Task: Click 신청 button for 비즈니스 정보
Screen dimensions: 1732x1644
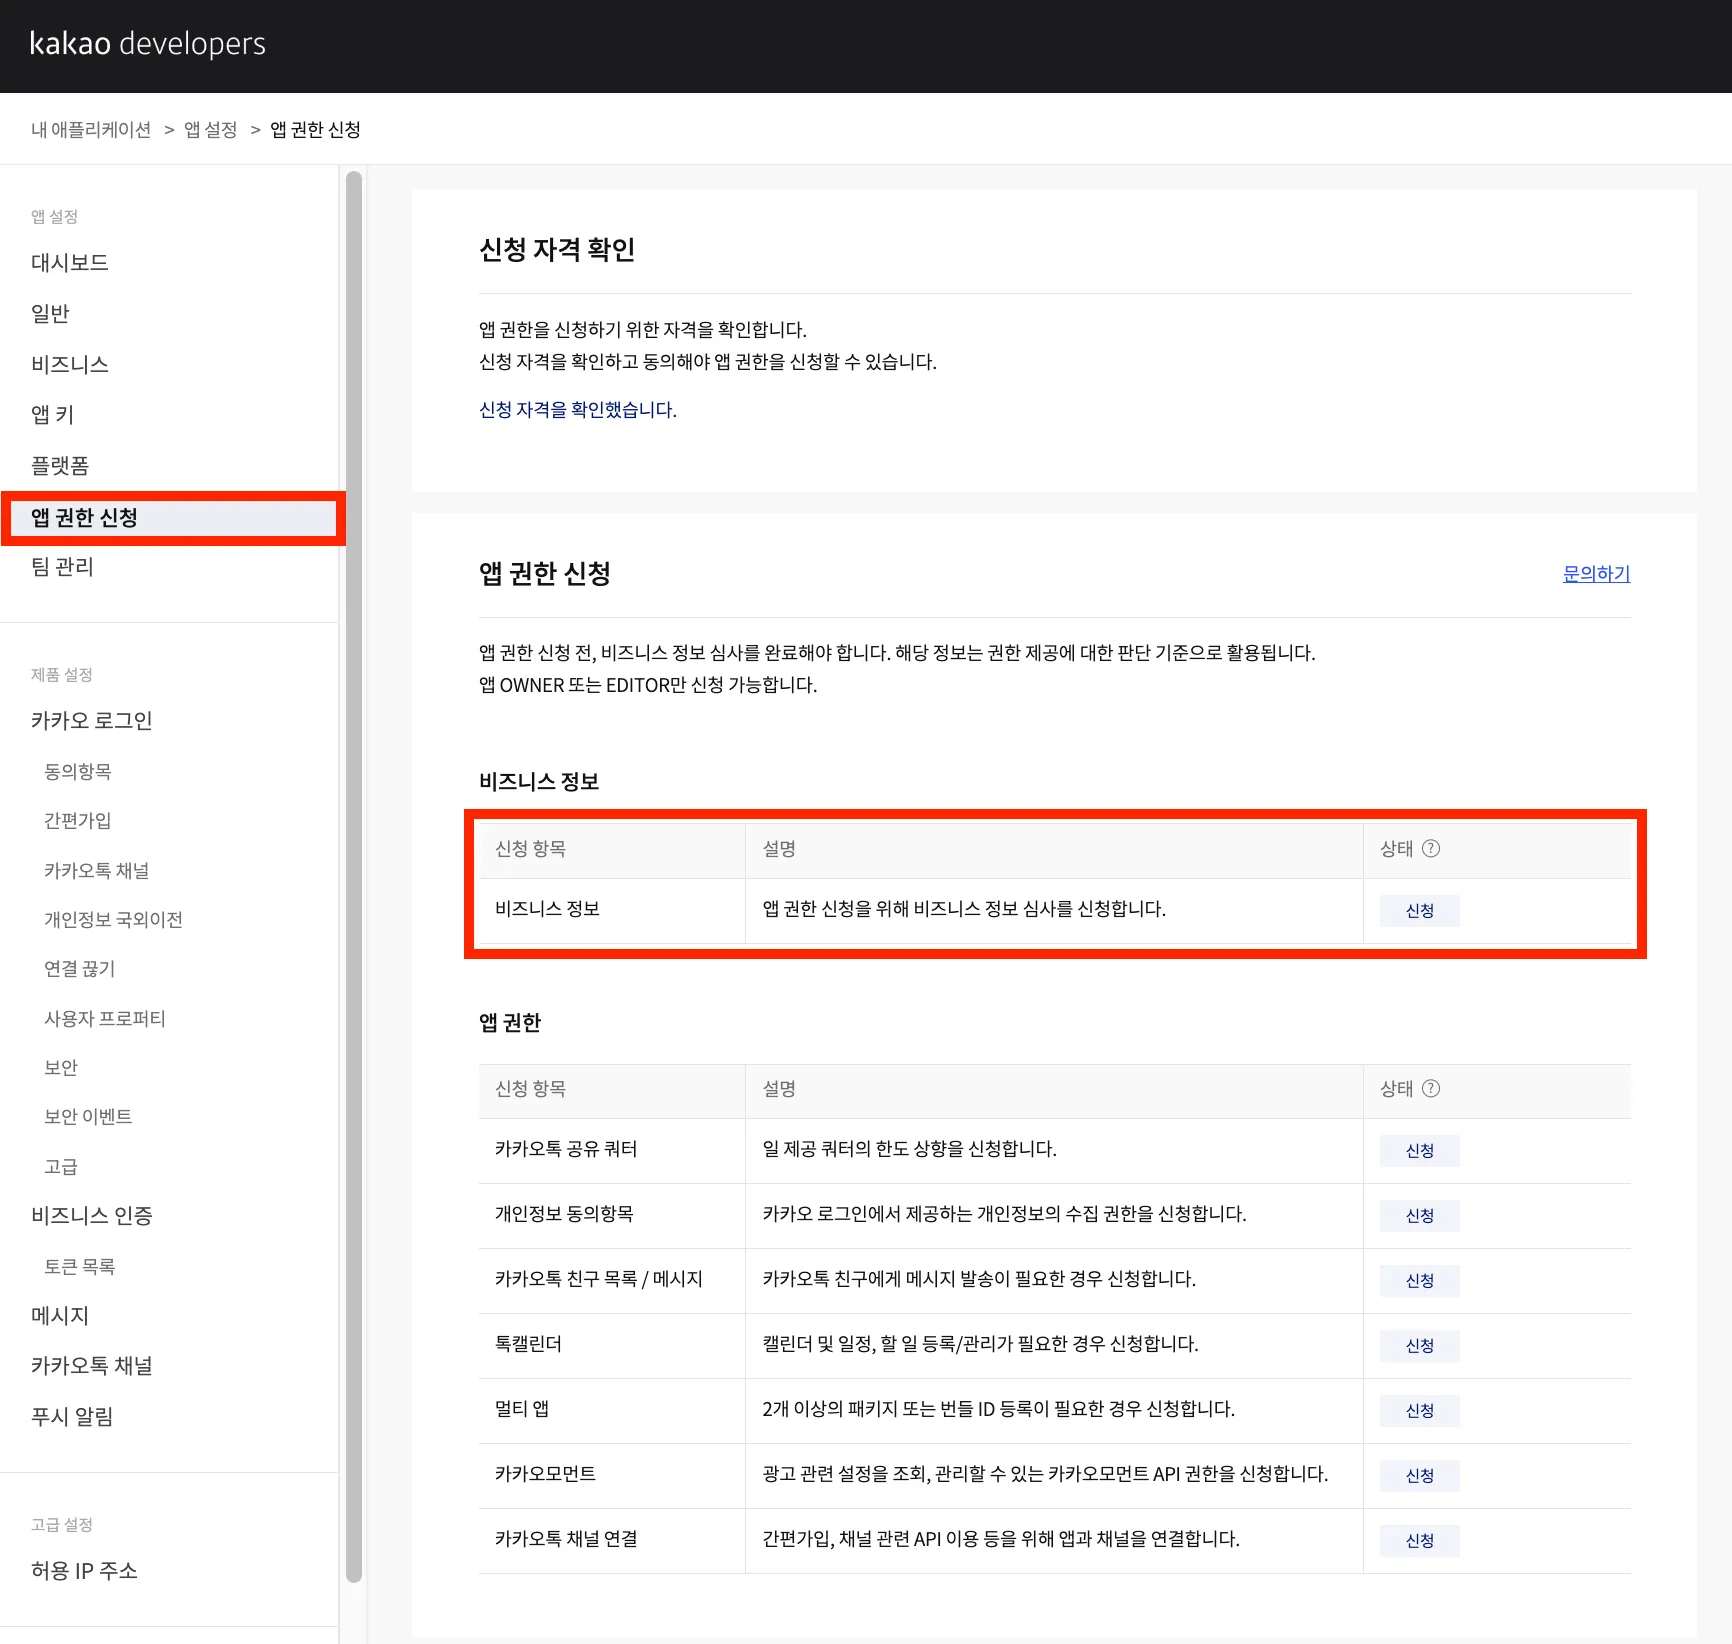Action: point(1420,910)
